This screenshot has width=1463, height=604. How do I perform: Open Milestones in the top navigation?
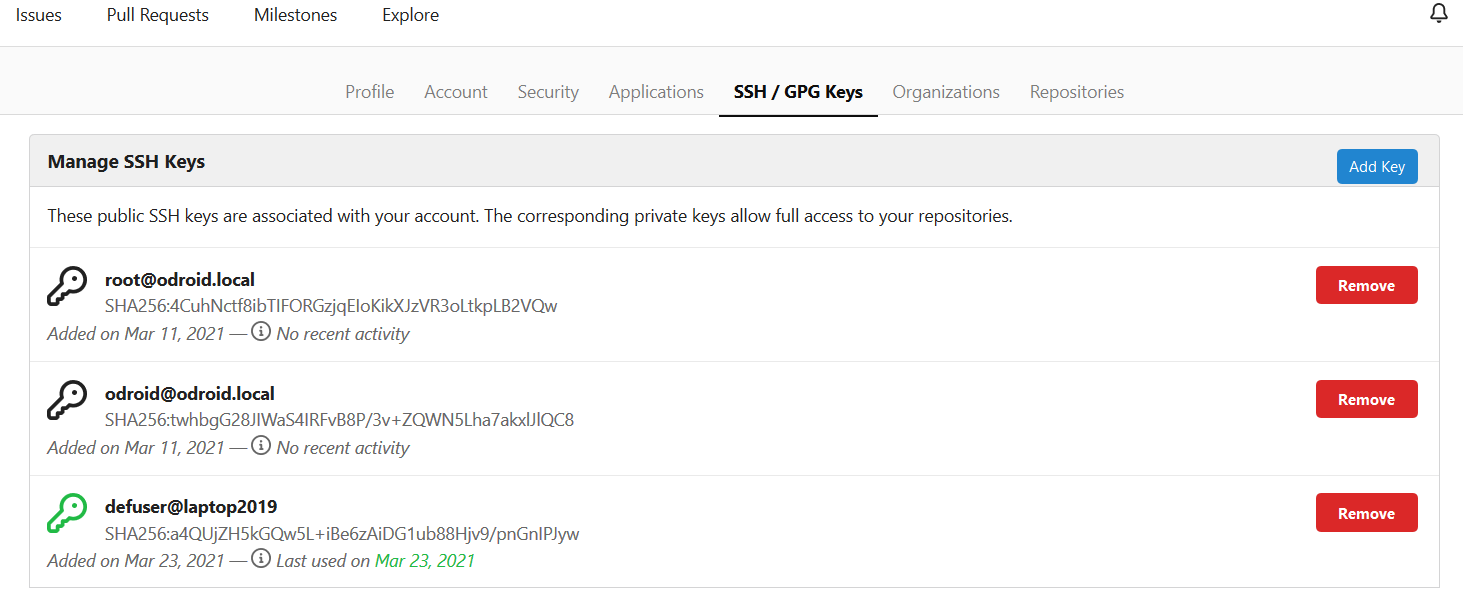(x=295, y=15)
